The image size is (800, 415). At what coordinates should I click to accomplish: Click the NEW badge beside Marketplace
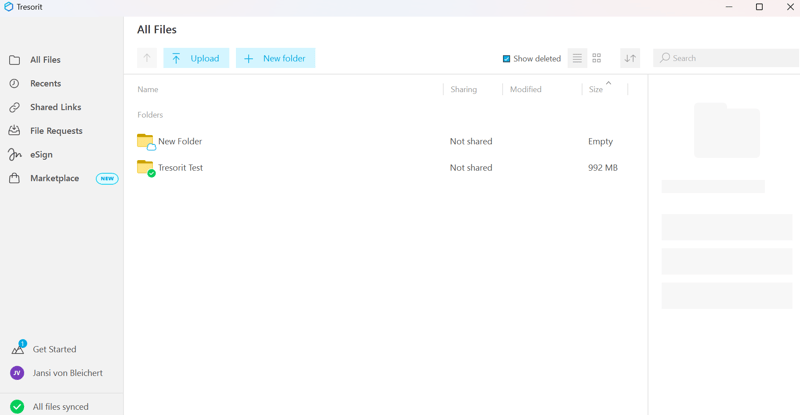[x=107, y=179]
